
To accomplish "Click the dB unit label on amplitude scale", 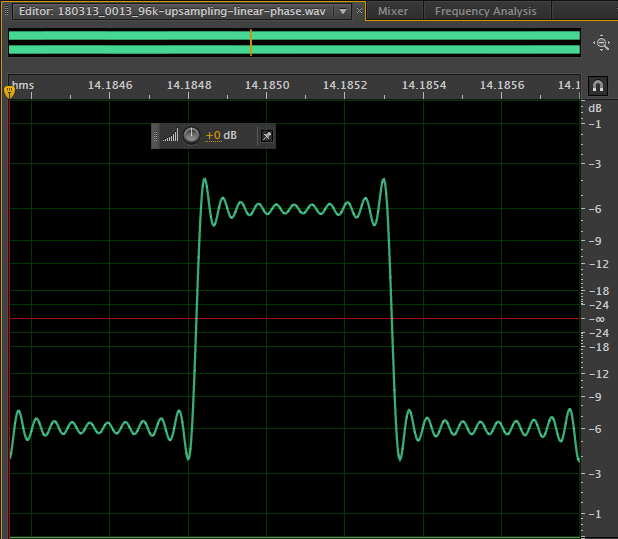I will coord(595,108).
